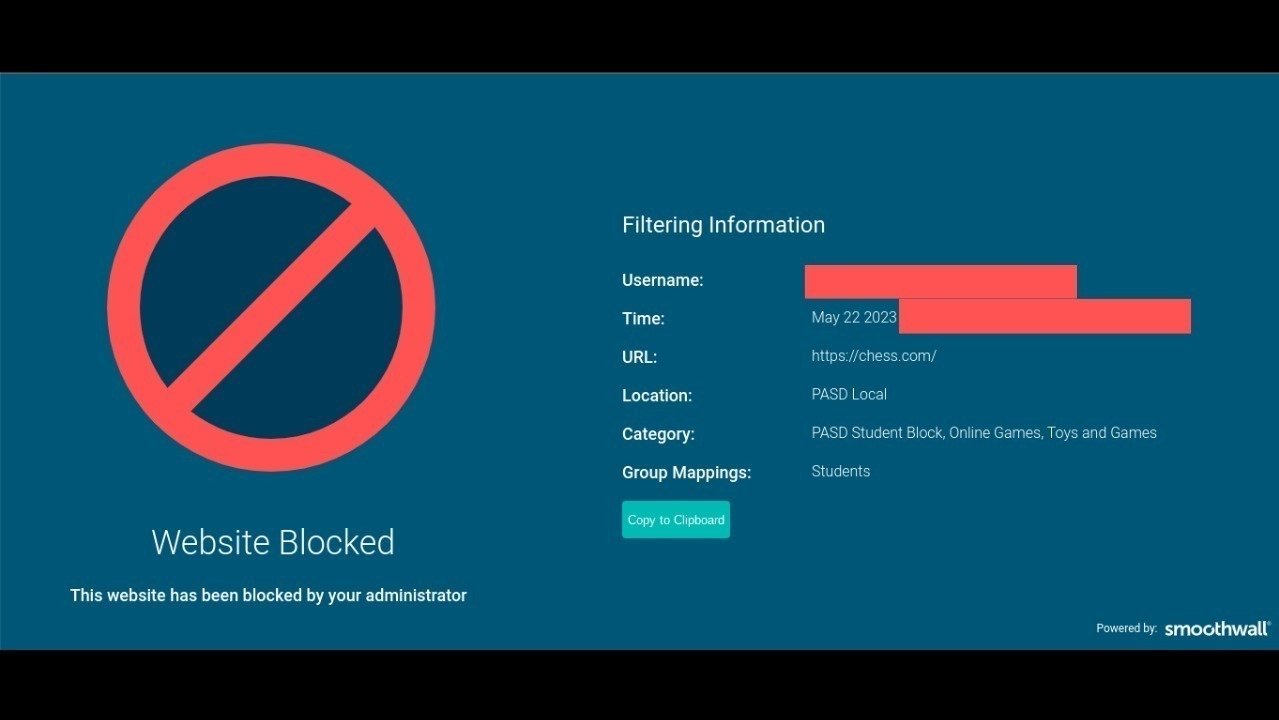This screenshot has height=720, width=1279.
Task: Click the Location label
Action: coord(656,396)
